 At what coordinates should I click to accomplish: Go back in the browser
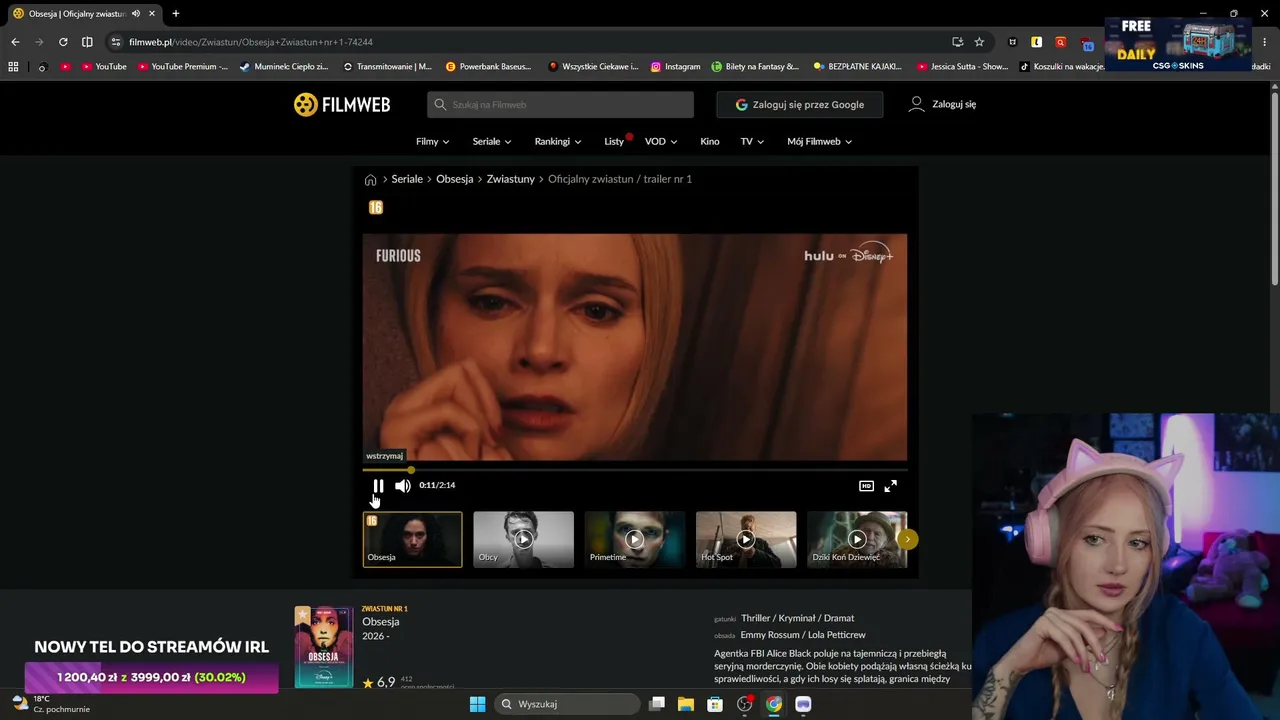15,42
